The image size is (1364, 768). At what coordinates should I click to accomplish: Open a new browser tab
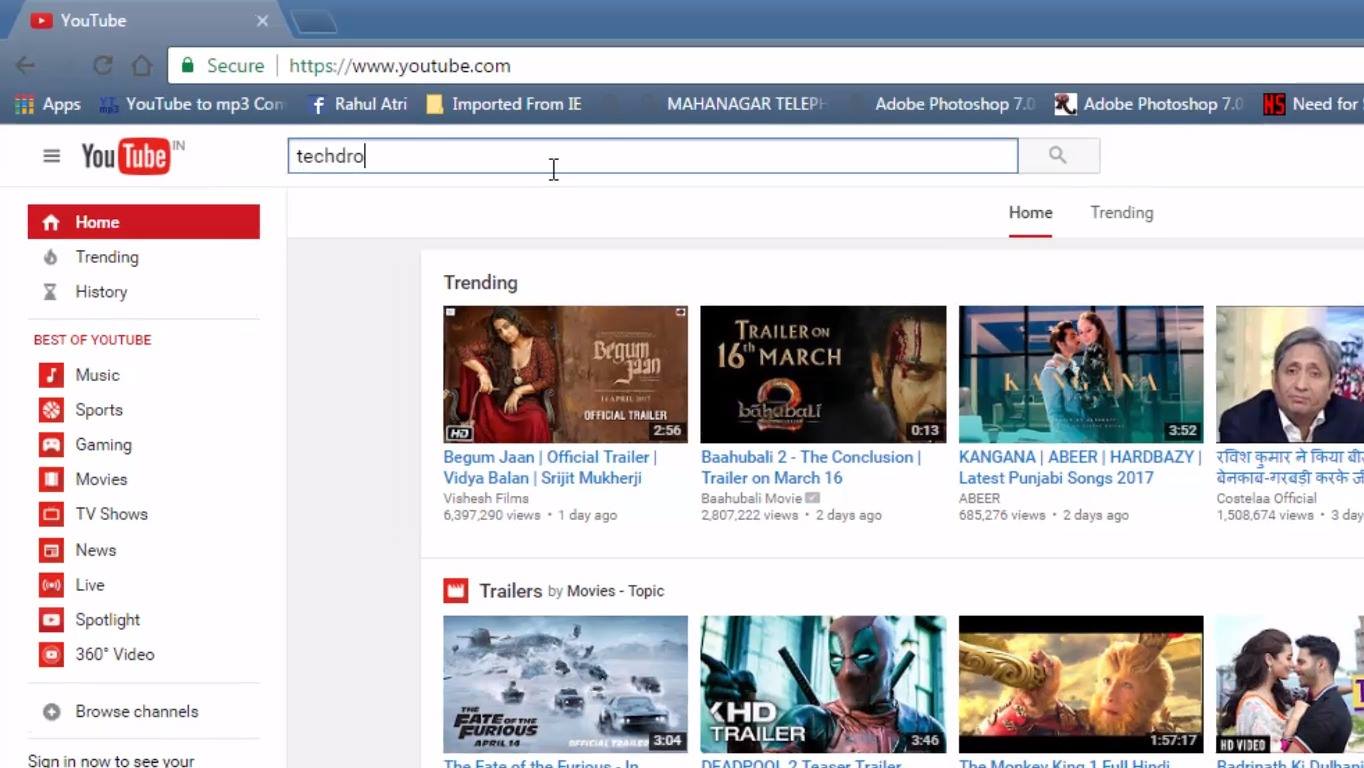click(x=313, y=21)
